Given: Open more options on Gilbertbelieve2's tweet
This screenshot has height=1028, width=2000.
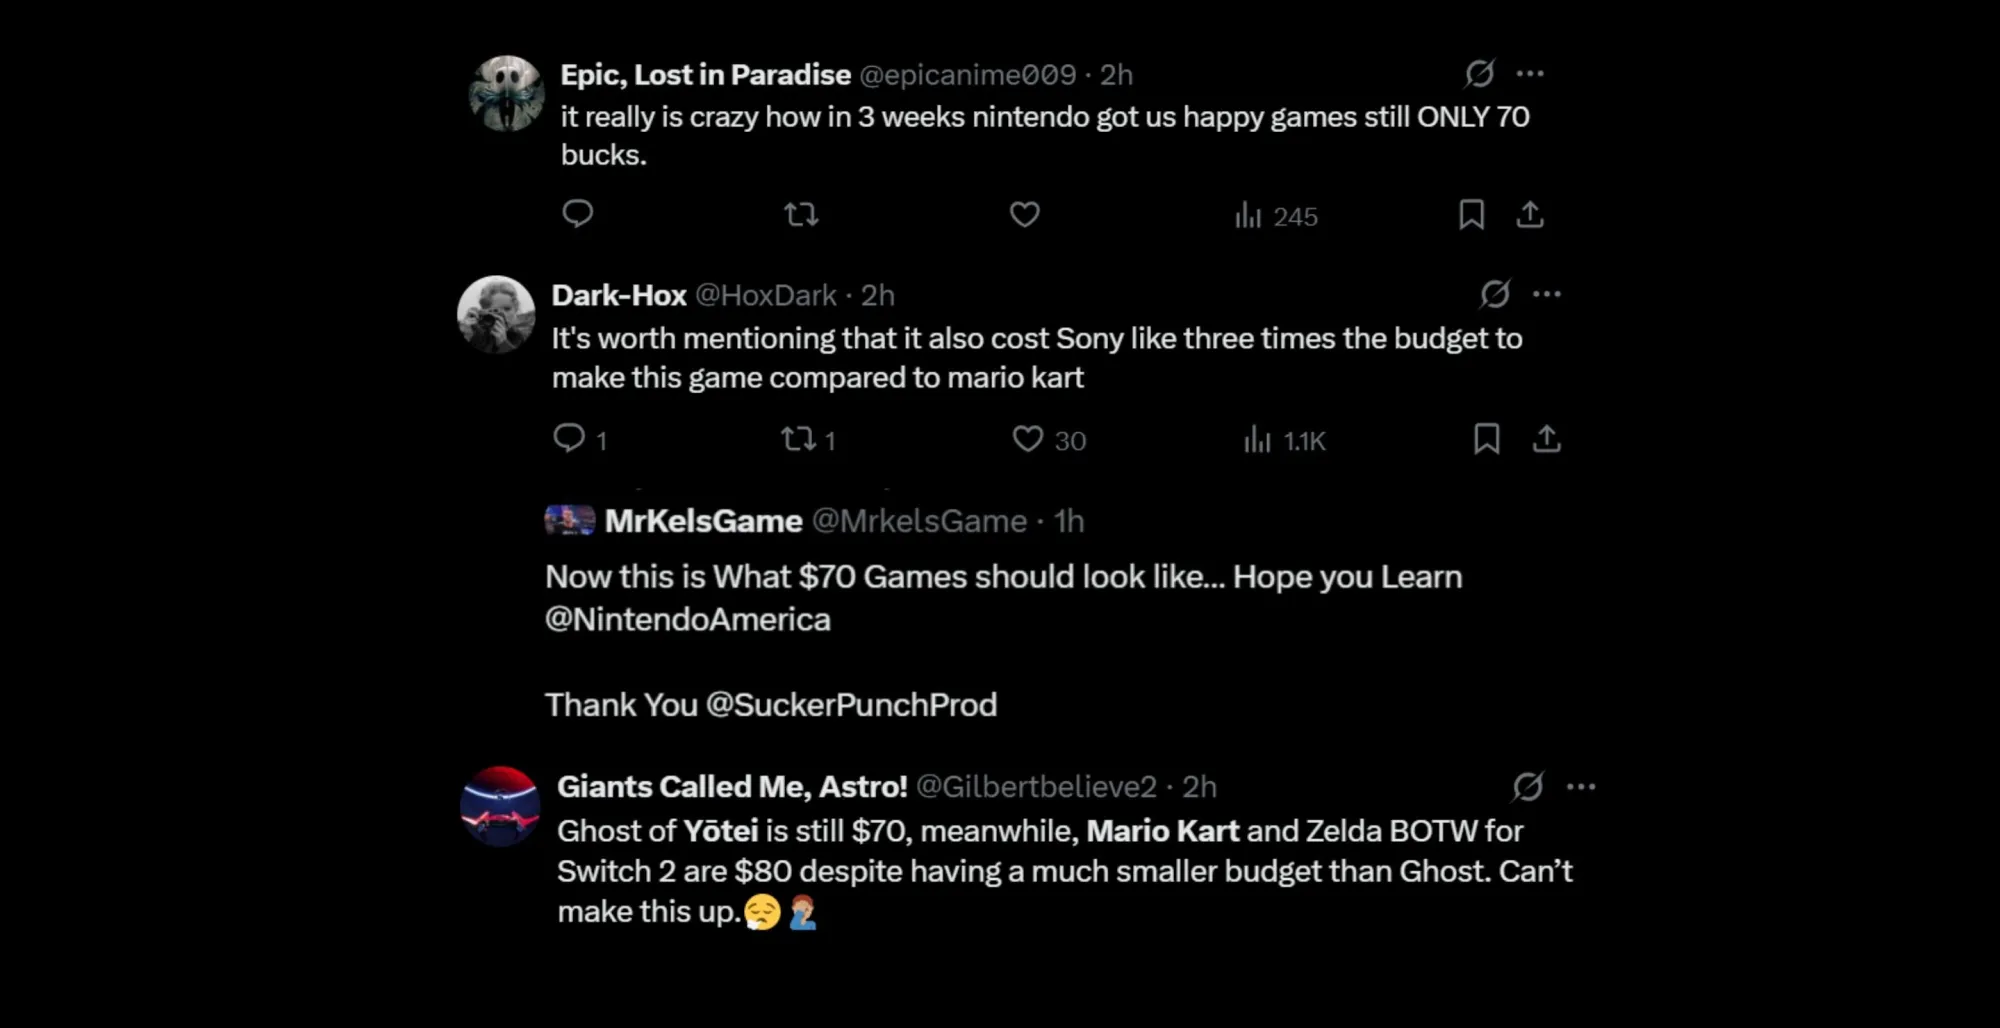Looking at the screenshot, I should click(x=1583, y=786).
